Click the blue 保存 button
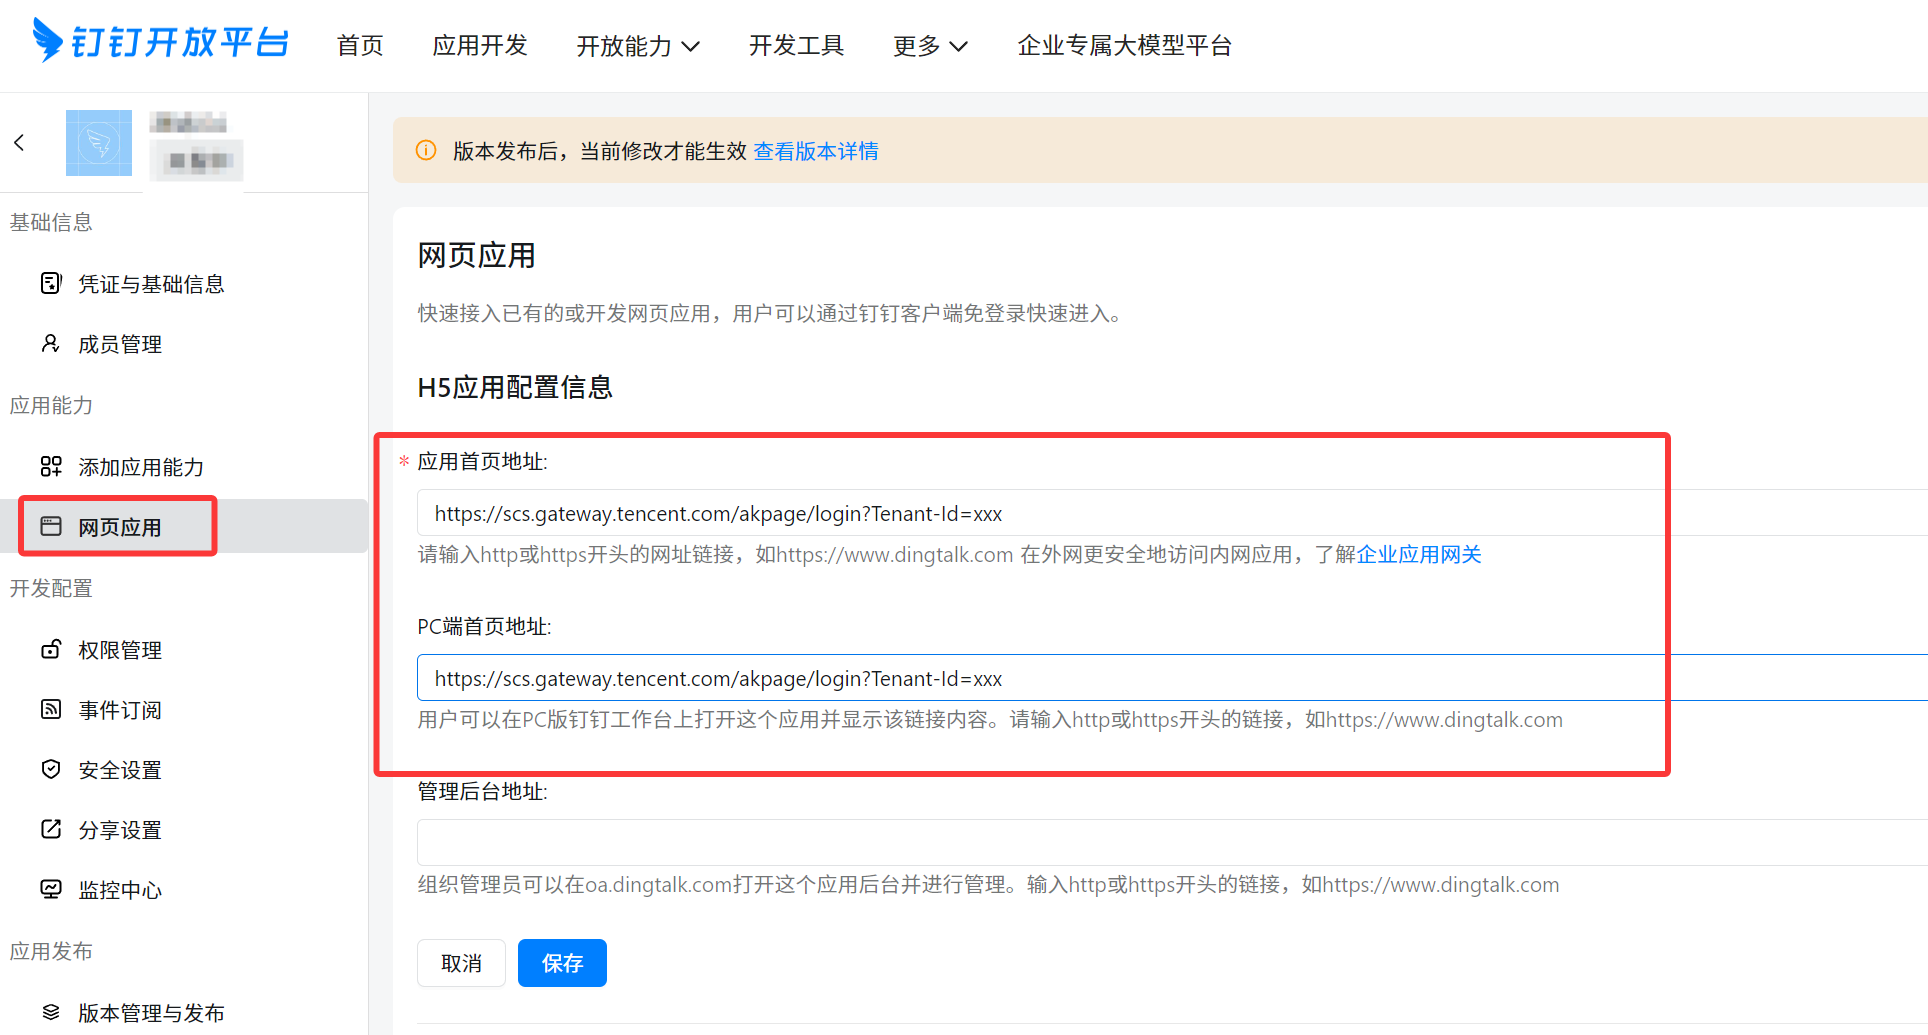Viewport: 1928px width, 1035px height. [562, 963]
